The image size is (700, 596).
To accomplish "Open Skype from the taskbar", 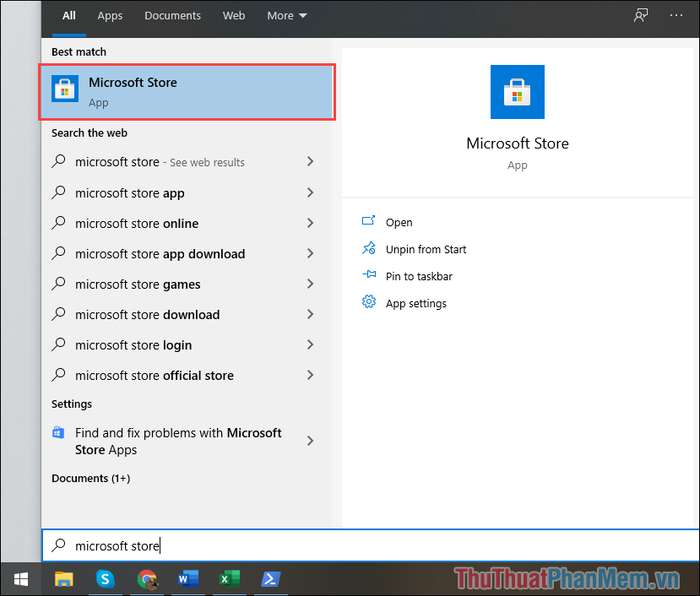I will 105,579.
